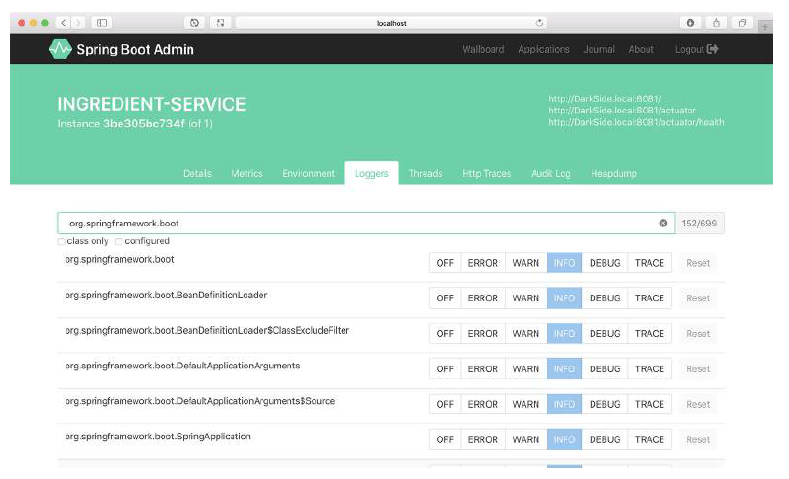Select the Loggers tab
Viewport: 789px width, 479px height.
[x=371, y=174]
